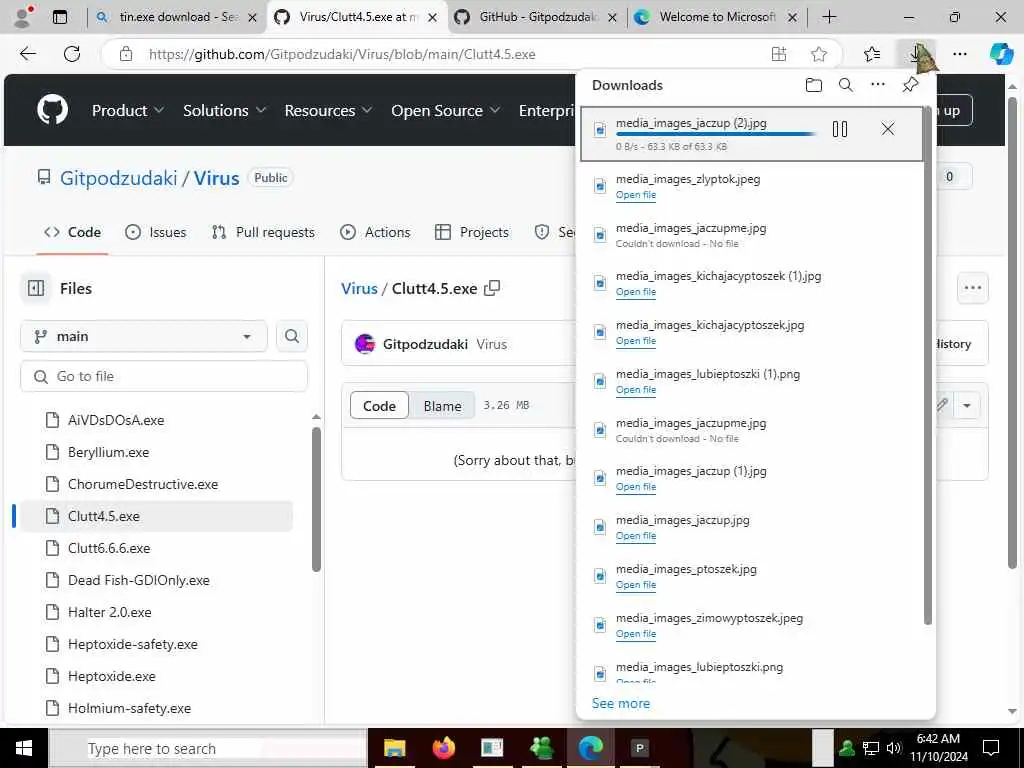1024x768 pixels.
Task: Open the main branch dropdown
Action: (144, 336)
